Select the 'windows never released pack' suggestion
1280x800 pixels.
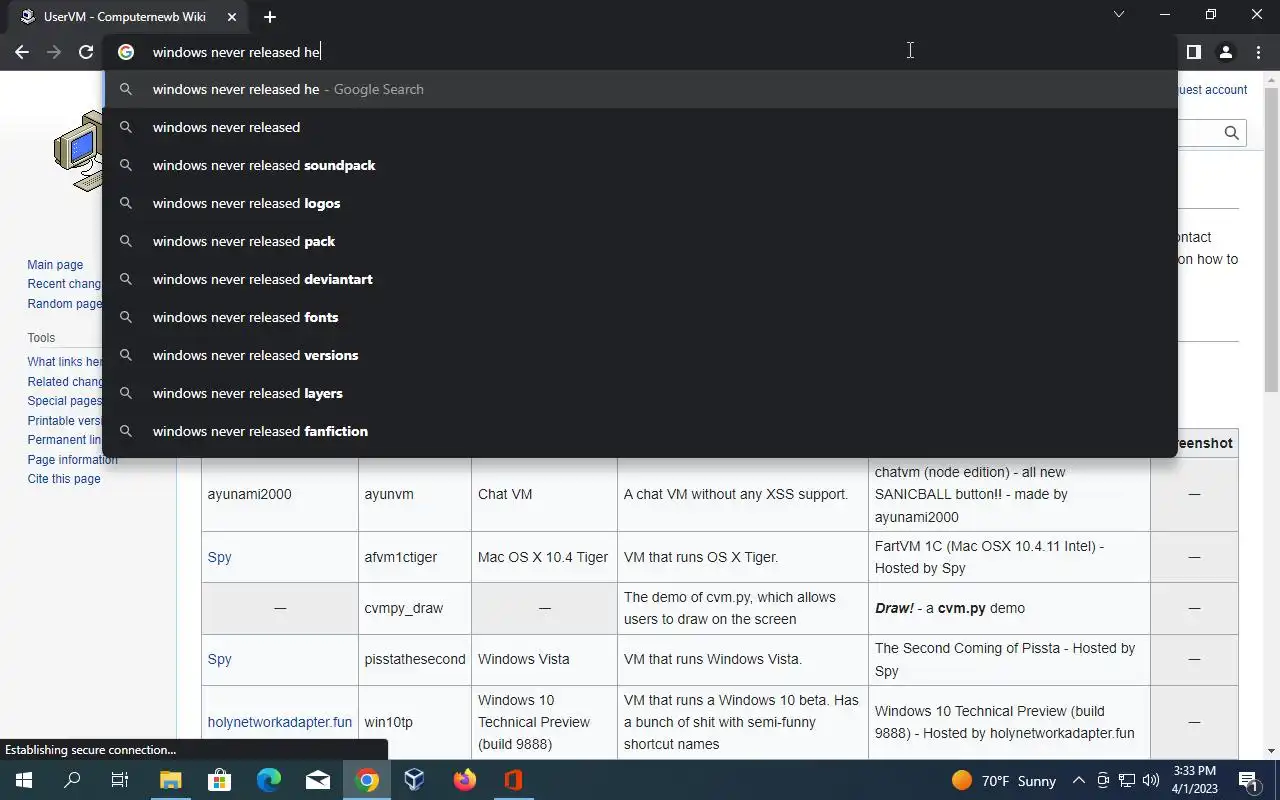click(x=640, y=241)
